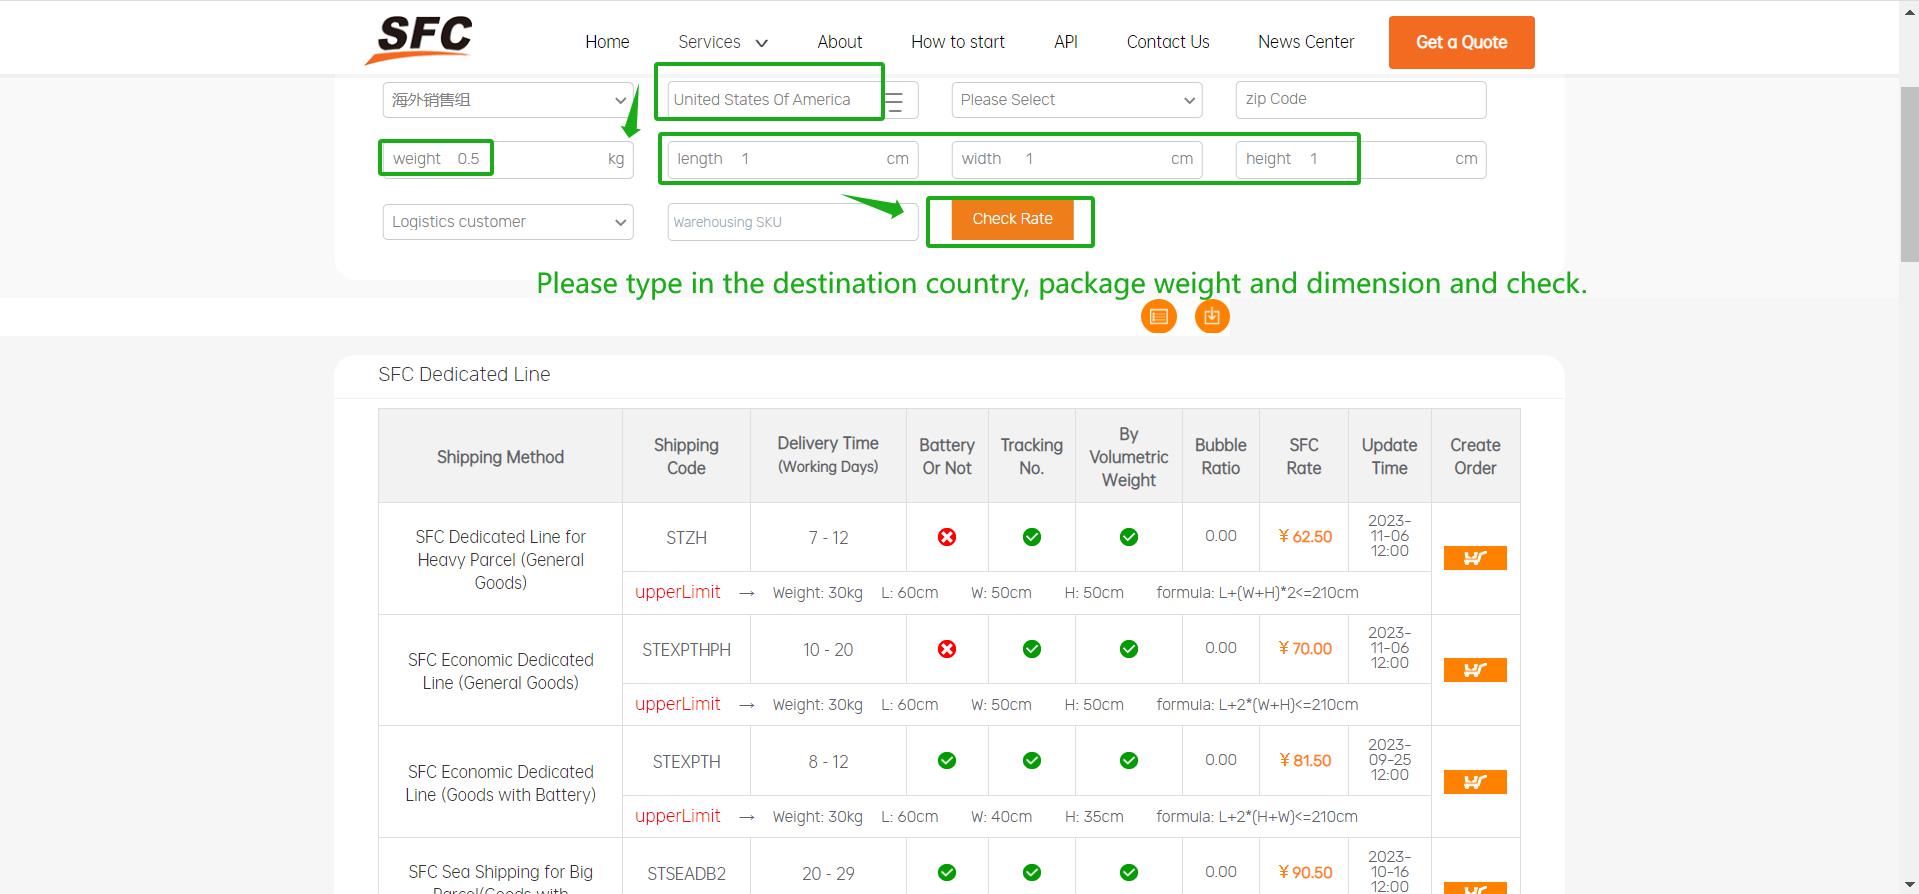Click SFC Dedicated Line section title
This screenshot has width=1919, height=894.
click(x=464, y=374)
